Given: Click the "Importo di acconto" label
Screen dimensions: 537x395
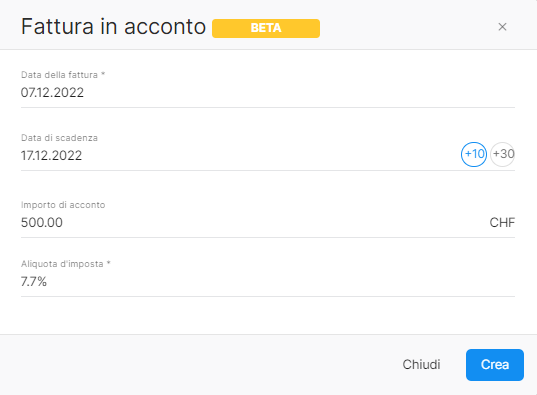Looking at the screenshot, I should tap(63, 205).
